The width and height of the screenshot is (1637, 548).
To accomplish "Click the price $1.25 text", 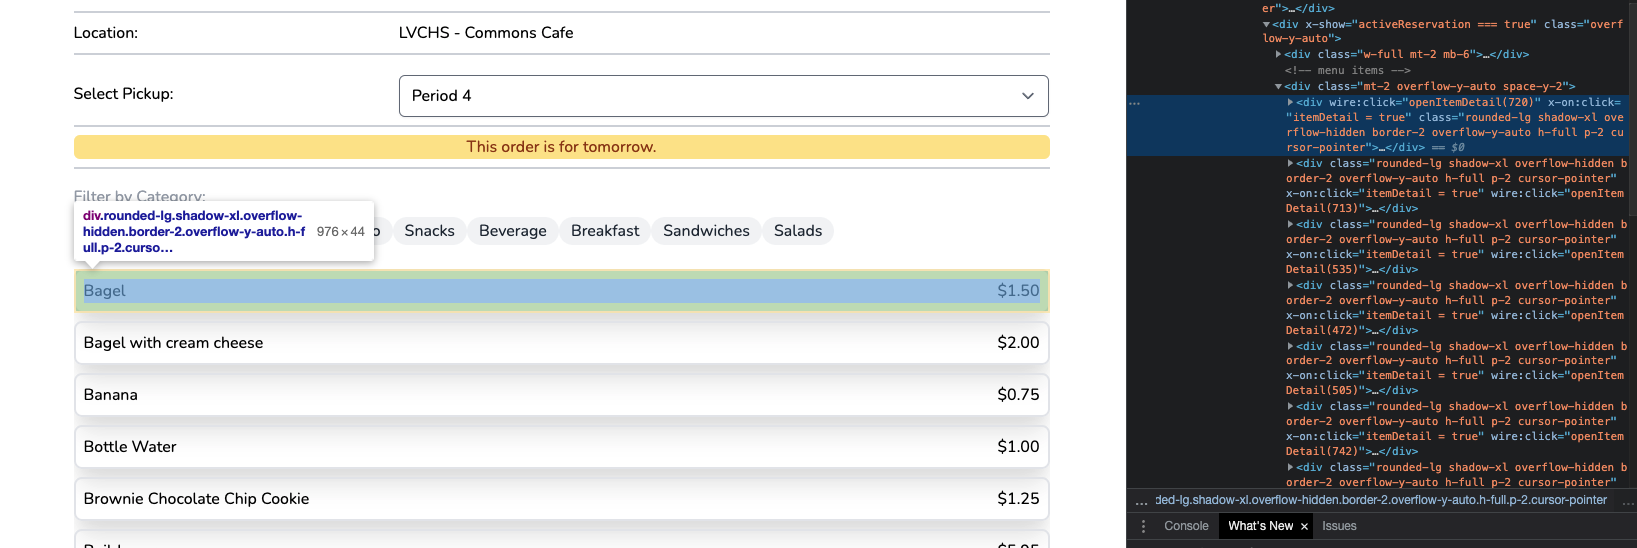I will [x=1018, y=499].
